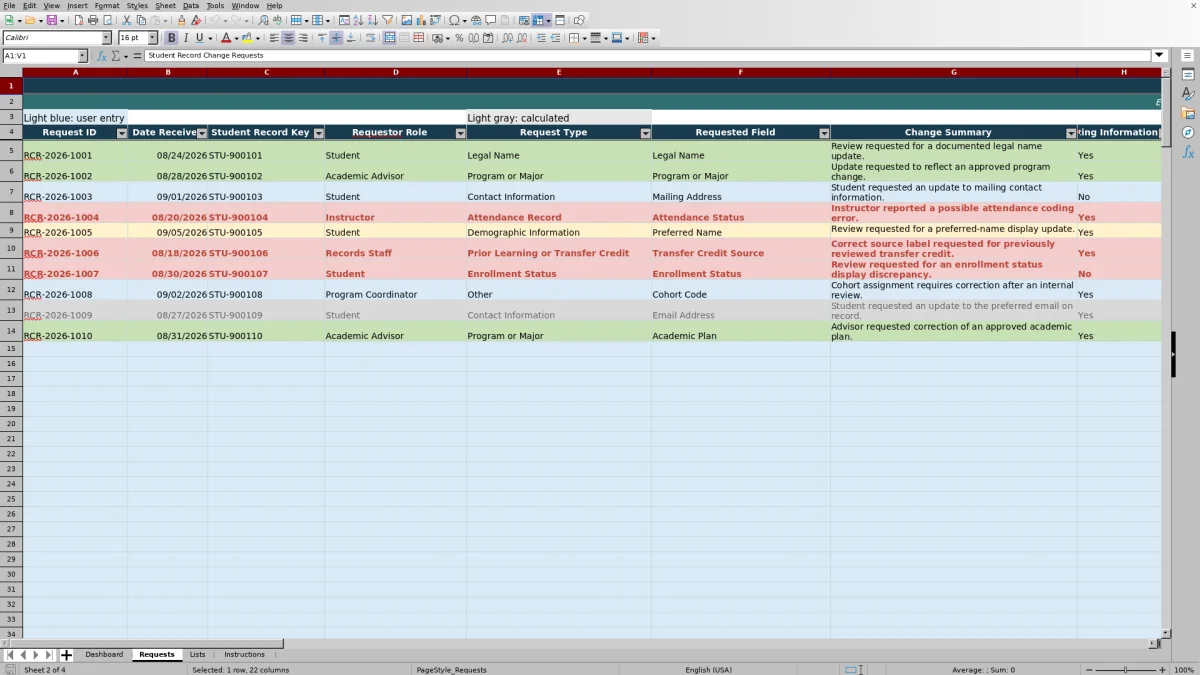
Task: Click the Font Color A swatch
Action: pos(226,38)
